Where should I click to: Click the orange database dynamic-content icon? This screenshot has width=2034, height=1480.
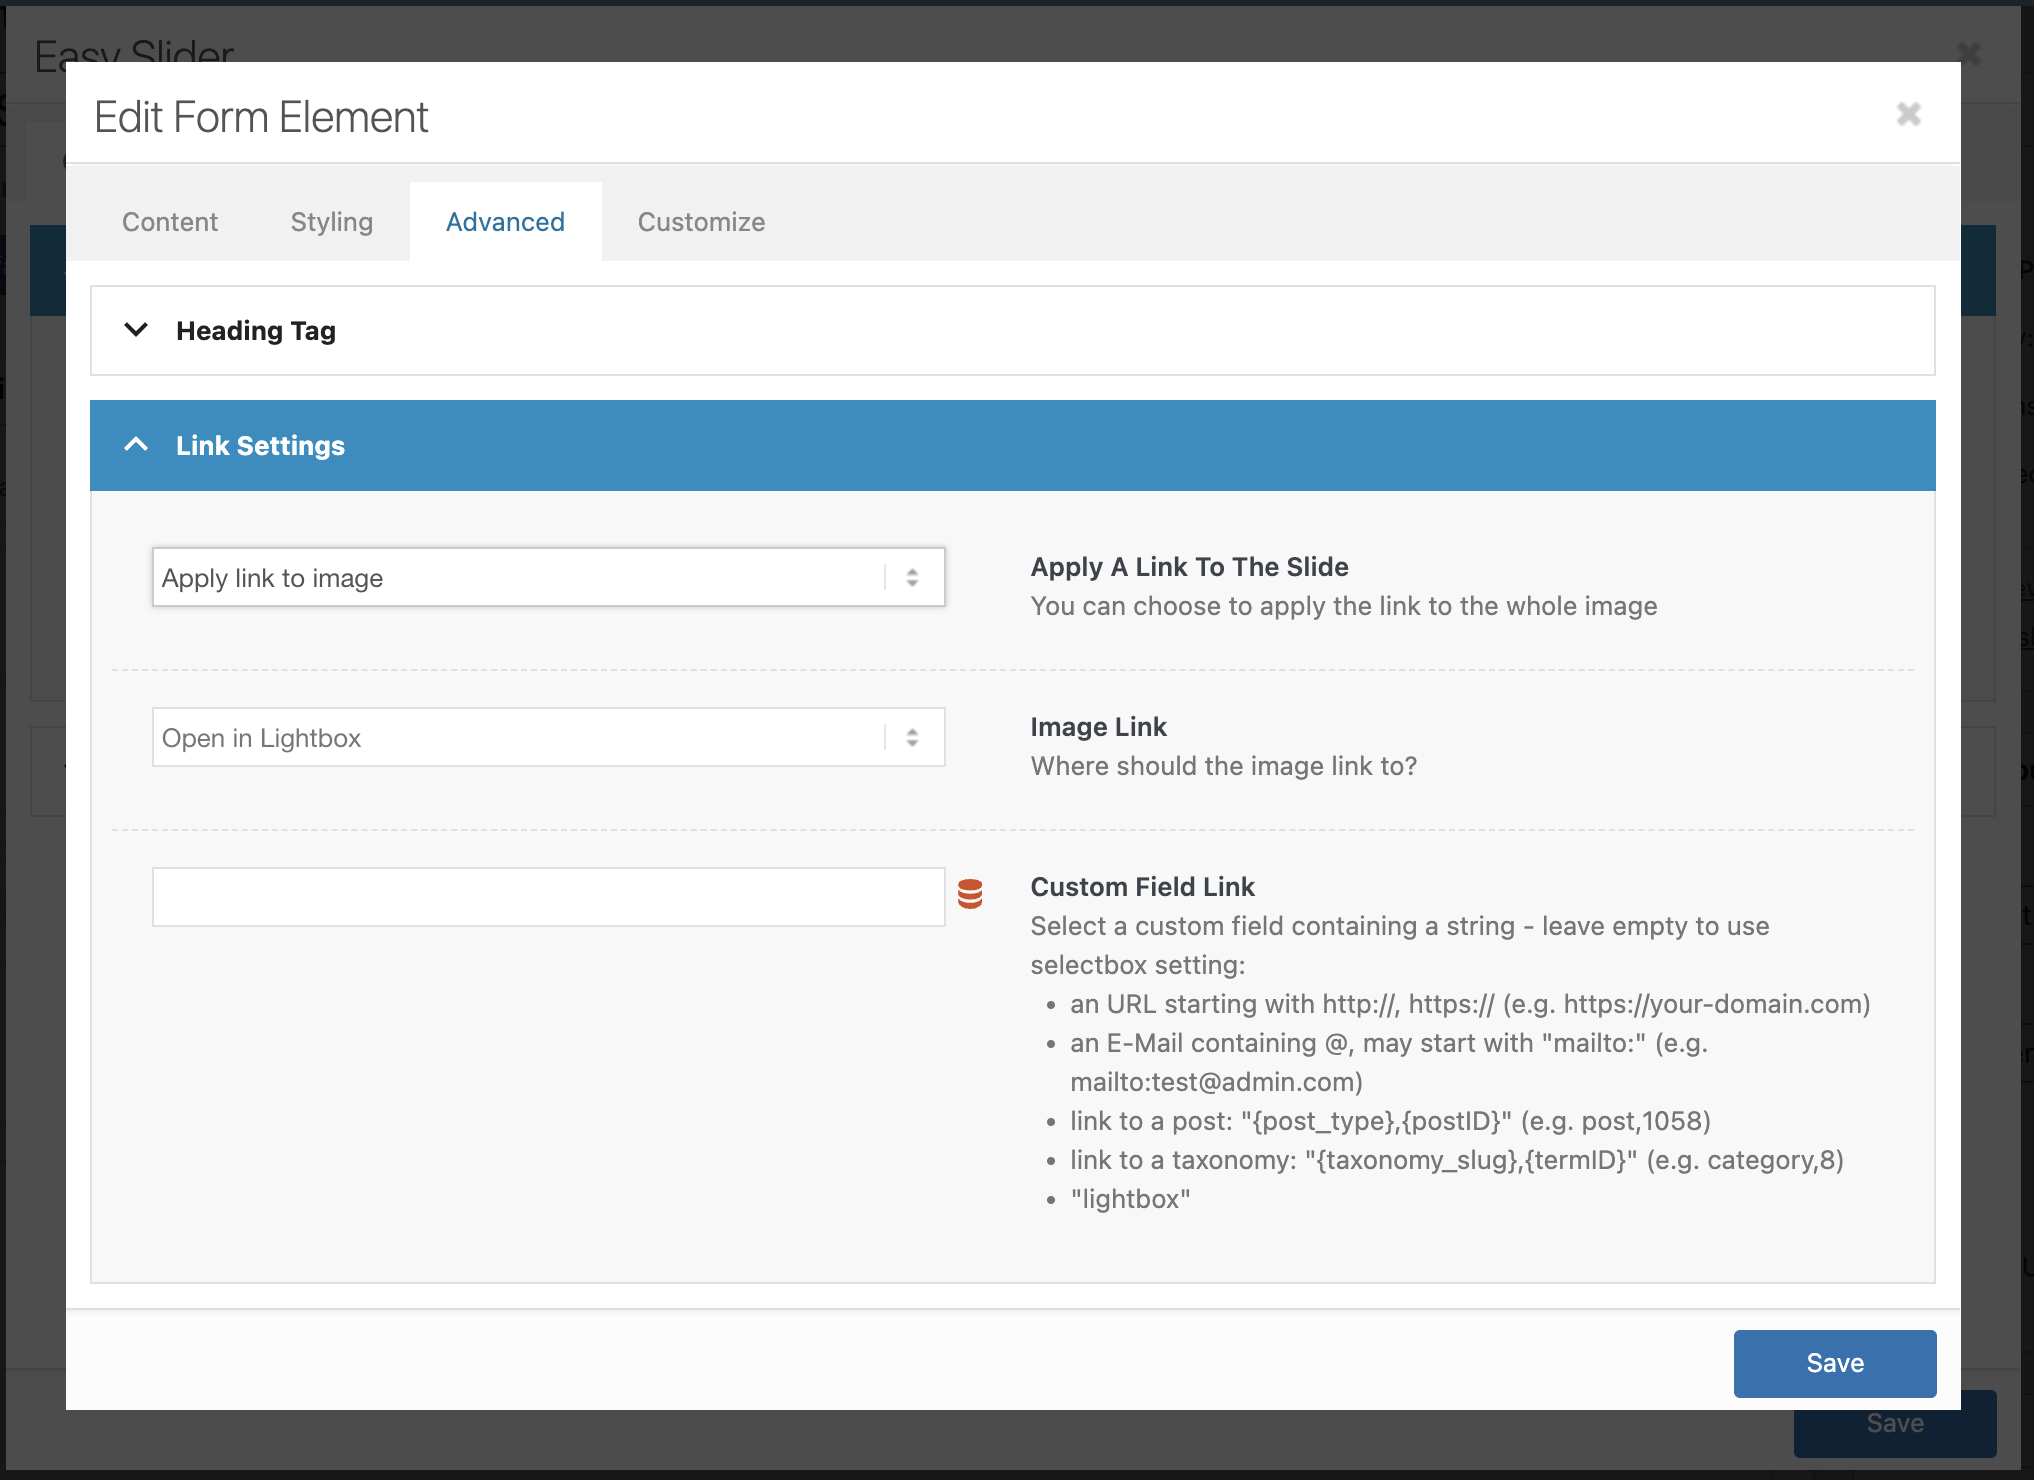[970, 894]
